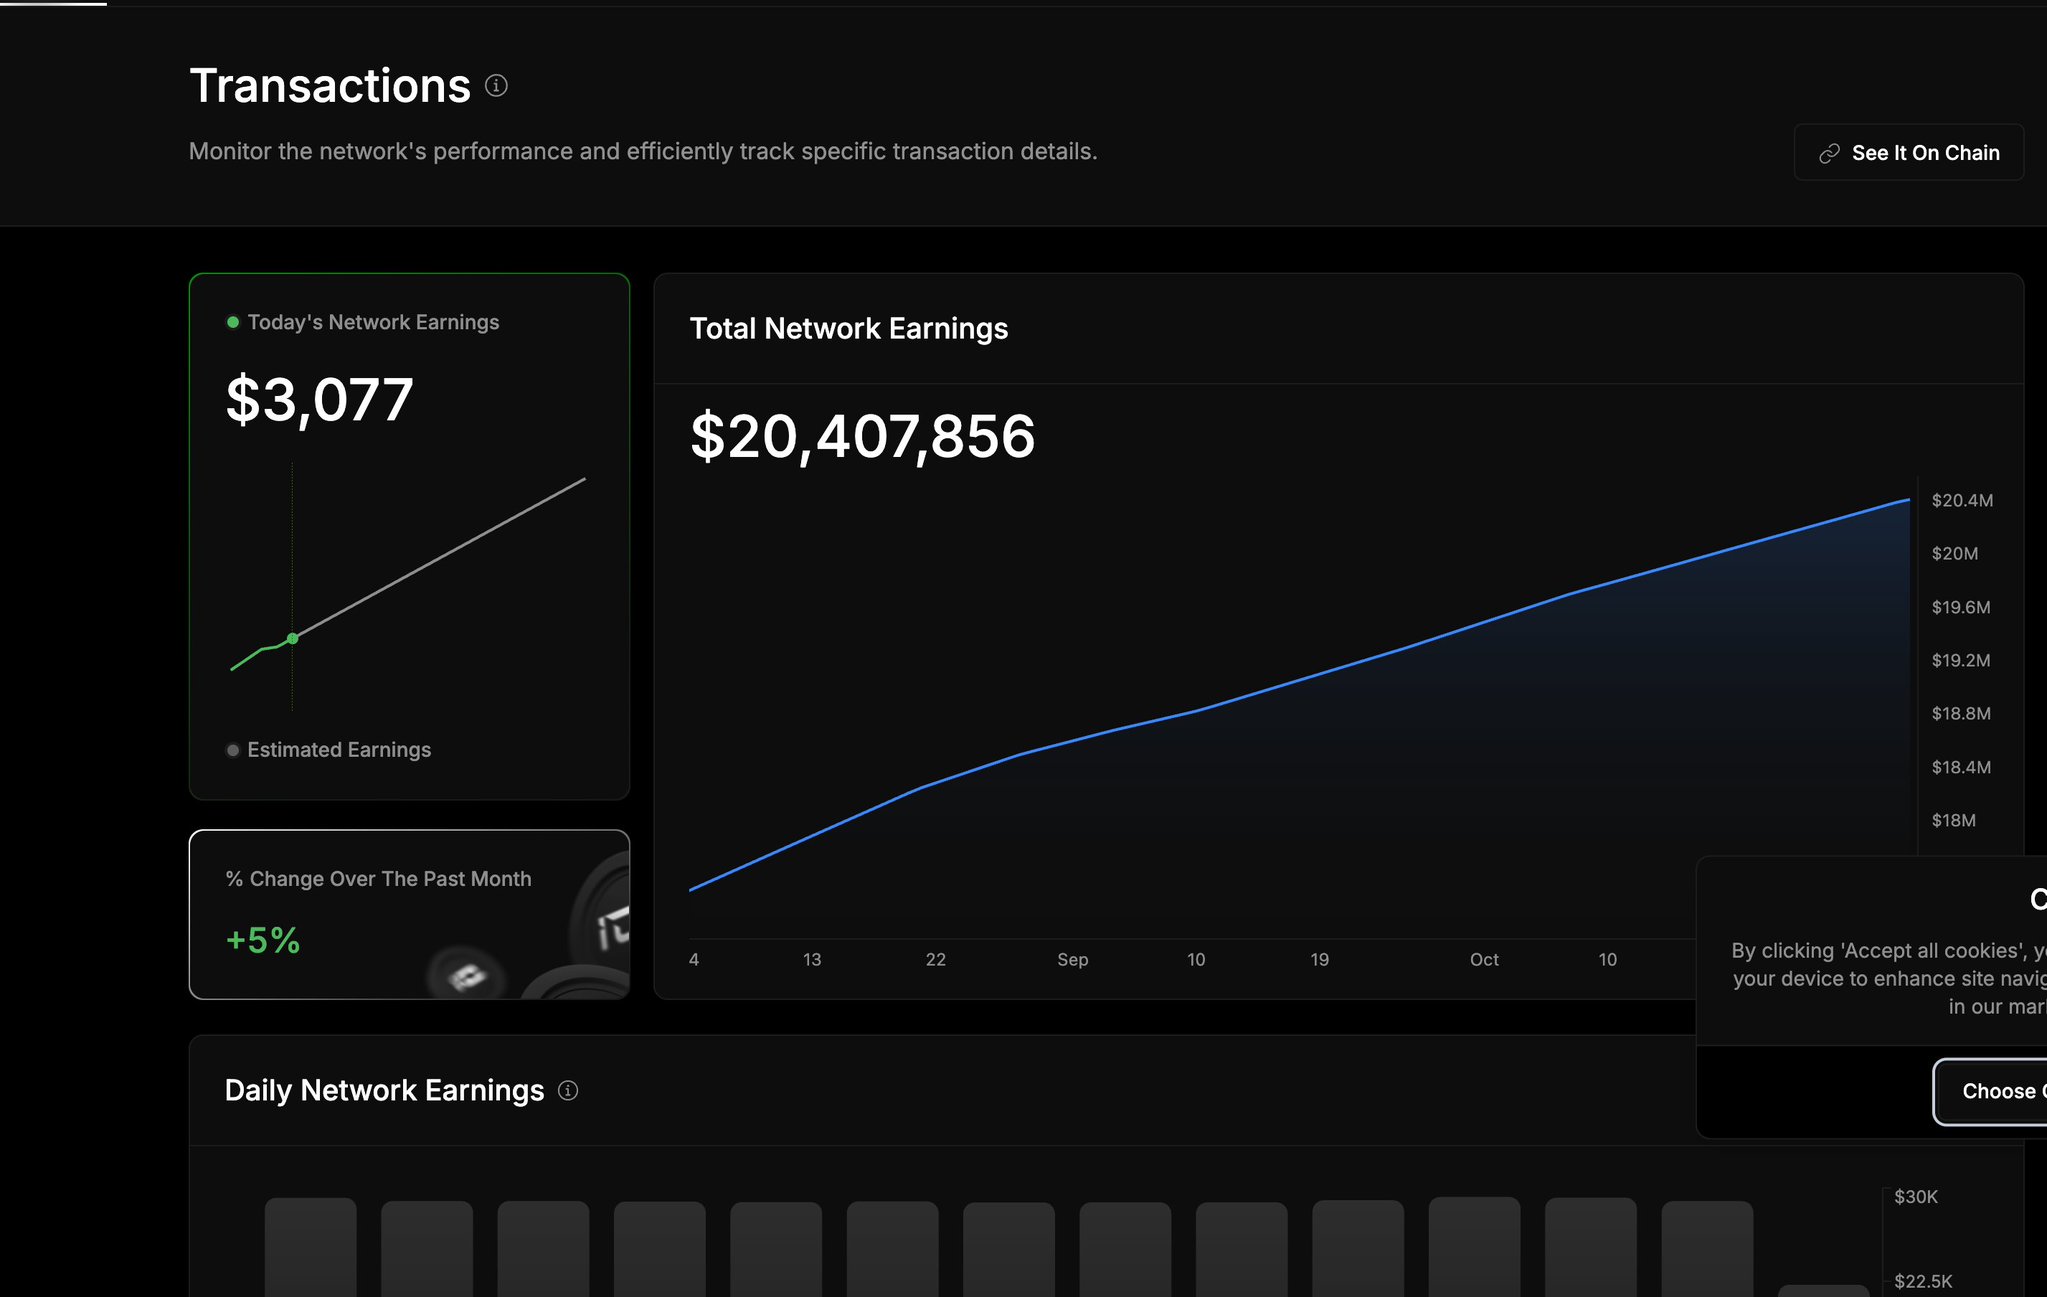Click green indicator dot beside Today's Network Earnings

coord(233,322)
